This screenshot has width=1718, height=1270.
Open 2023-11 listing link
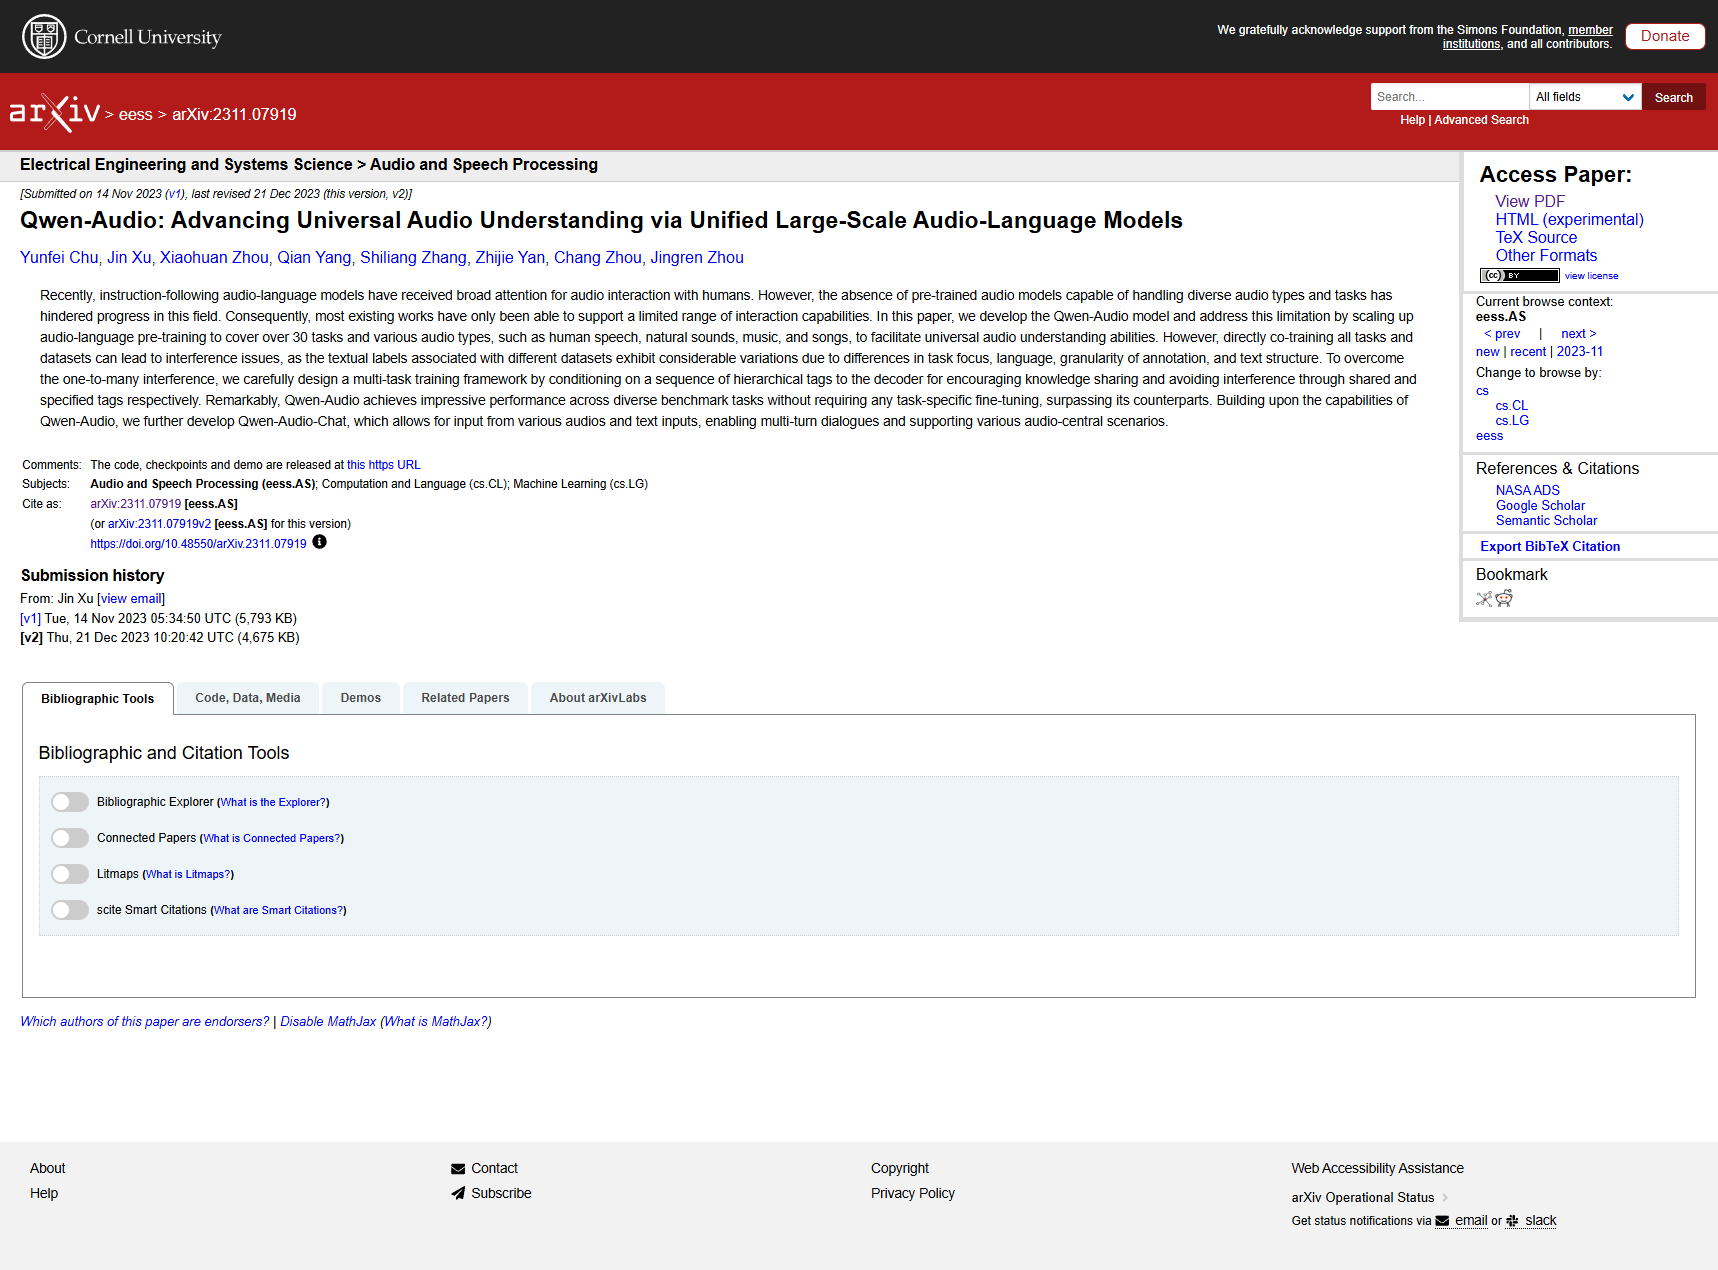(x=1580, y=352)
